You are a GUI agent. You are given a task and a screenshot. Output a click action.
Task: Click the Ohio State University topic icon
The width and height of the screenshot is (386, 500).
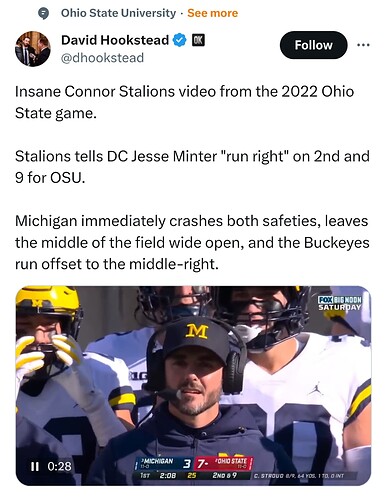43,13
